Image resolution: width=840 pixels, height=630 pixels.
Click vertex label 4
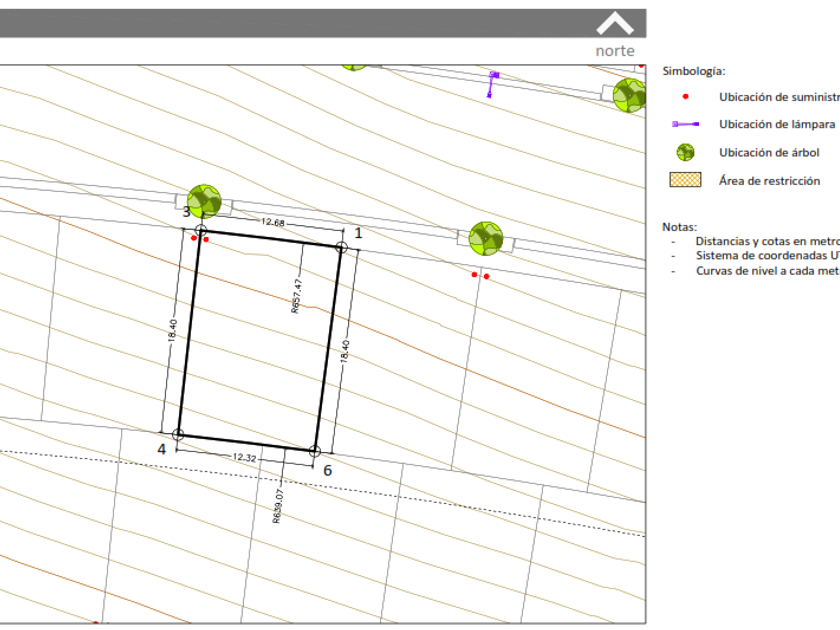[162, 449]
